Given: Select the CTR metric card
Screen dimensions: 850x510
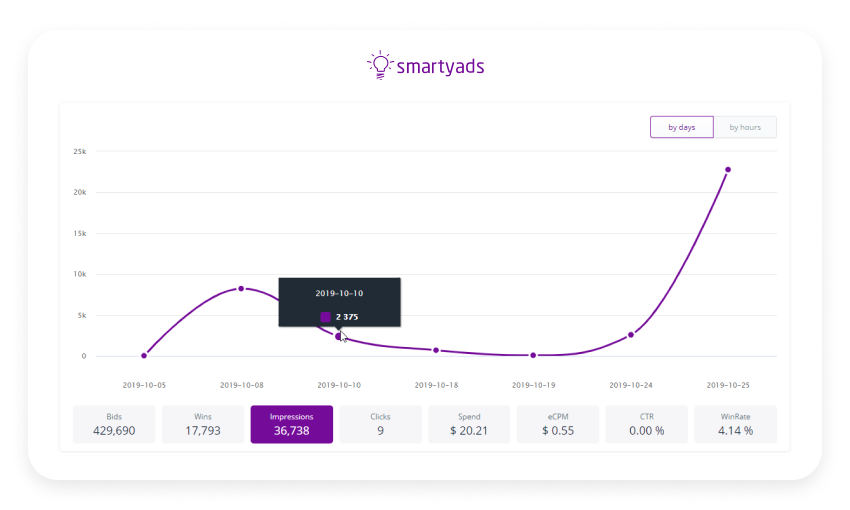Looking at the screenshot, I should [646, 424].
